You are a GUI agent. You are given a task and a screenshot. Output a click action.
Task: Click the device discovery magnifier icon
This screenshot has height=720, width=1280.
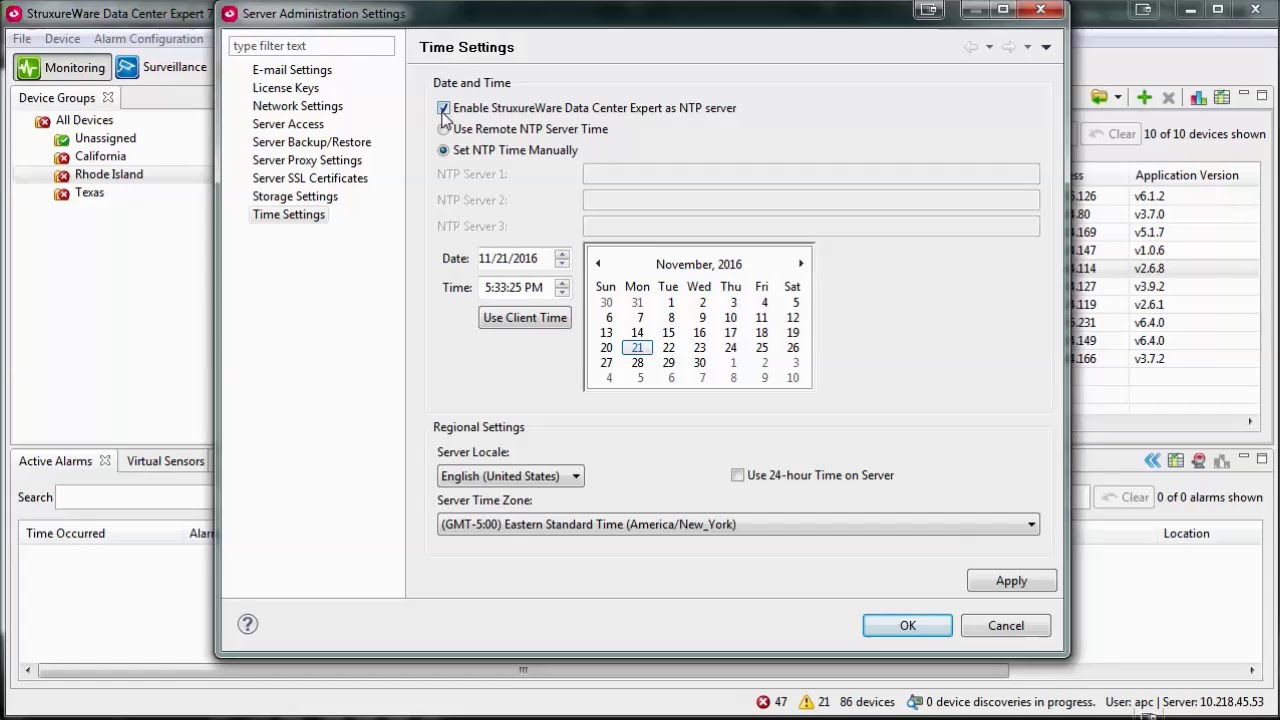914,702
